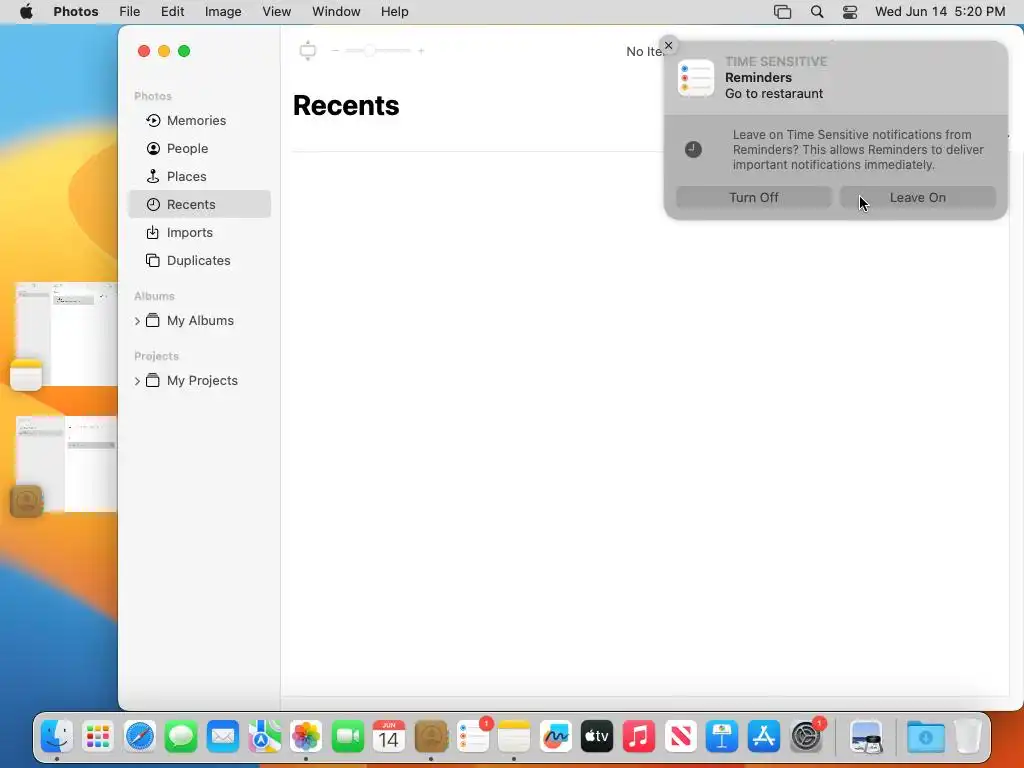Click the Reminders app icon in notification
Viewport: 1024px width, 768px height.
pos(696,78)
